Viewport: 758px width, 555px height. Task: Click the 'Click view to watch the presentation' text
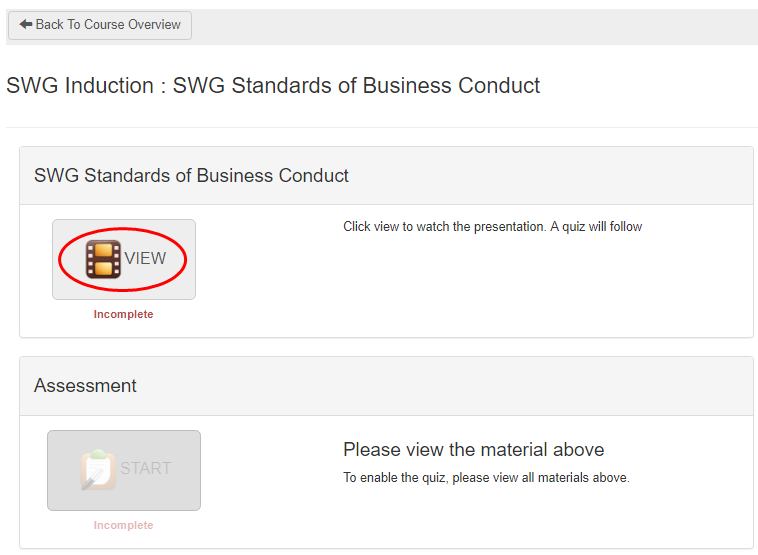(x=445, y=227)
